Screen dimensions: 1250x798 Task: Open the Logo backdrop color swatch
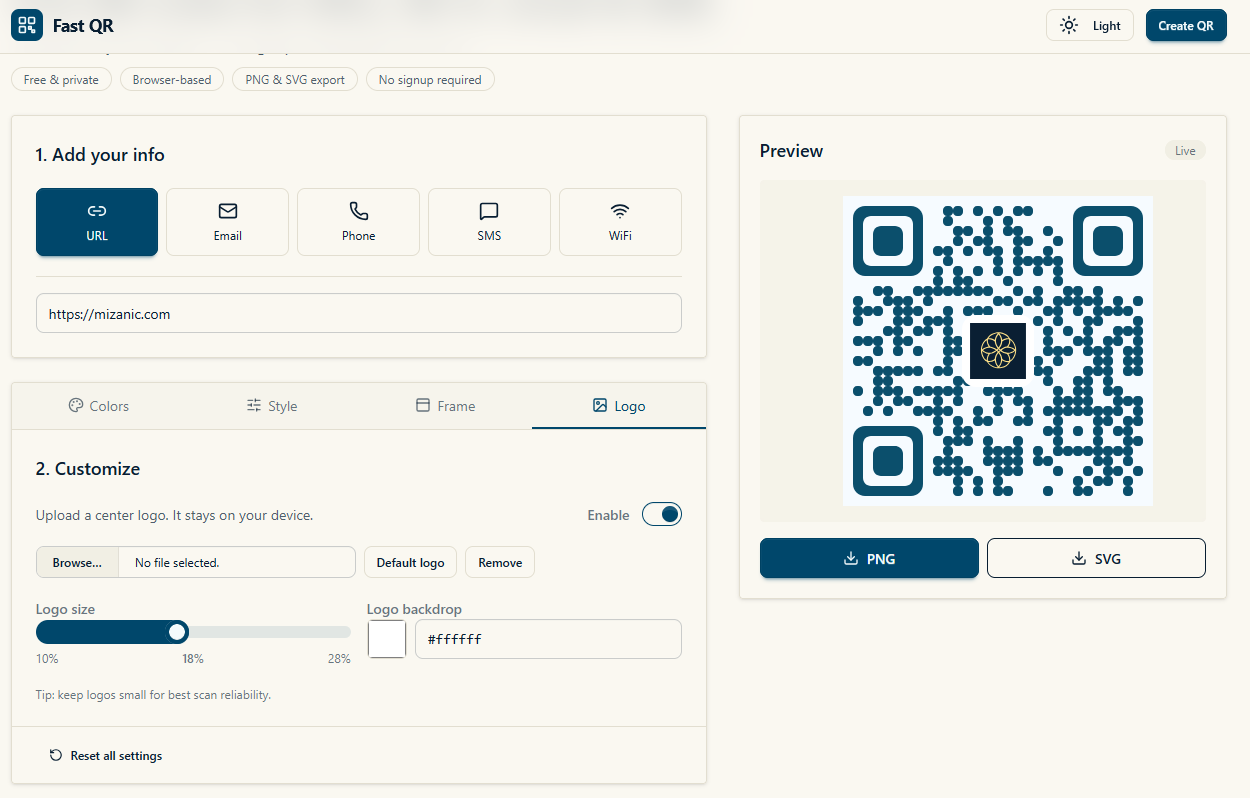[x=387, y=639]
